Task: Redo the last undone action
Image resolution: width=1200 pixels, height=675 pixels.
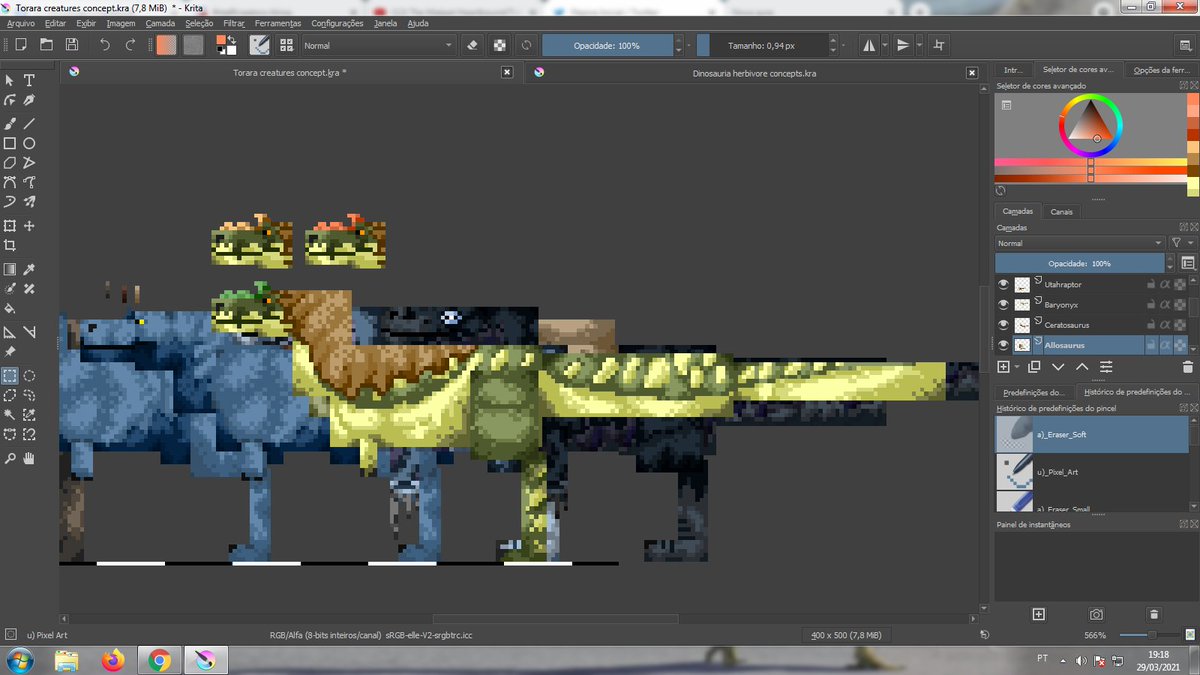Action: pos(131,45)
